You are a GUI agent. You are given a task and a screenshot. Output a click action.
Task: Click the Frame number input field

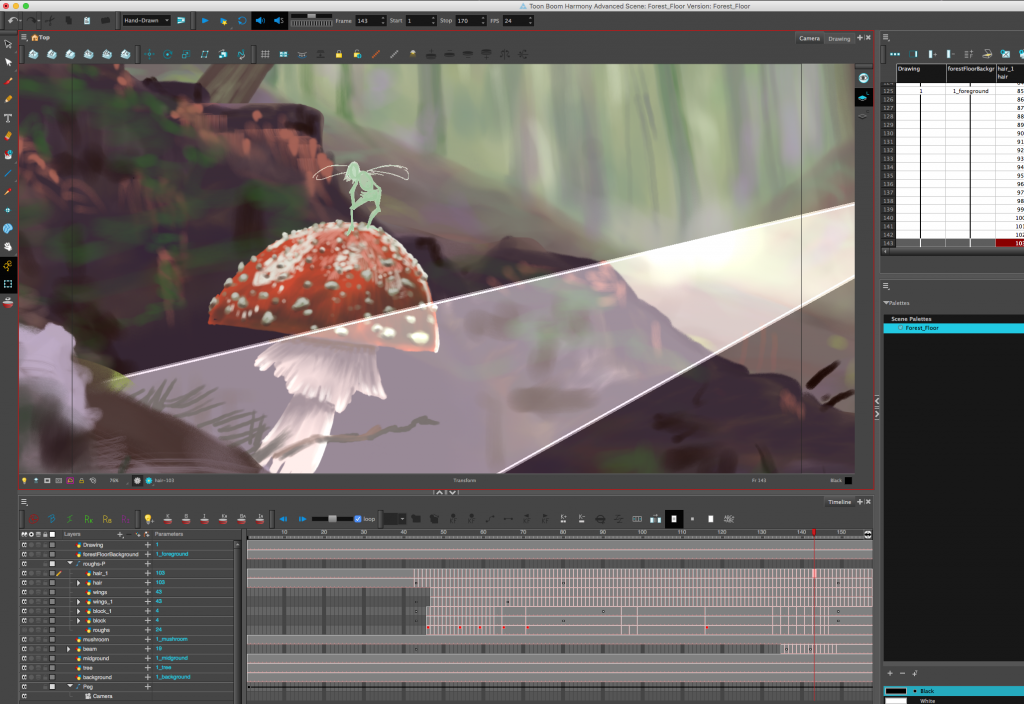click(x=370, y=20)
